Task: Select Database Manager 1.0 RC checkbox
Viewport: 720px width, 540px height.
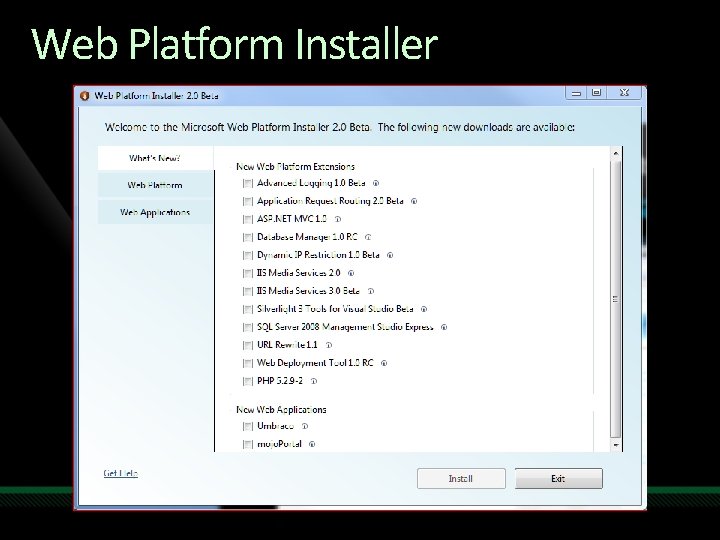Action: [248, 237]
